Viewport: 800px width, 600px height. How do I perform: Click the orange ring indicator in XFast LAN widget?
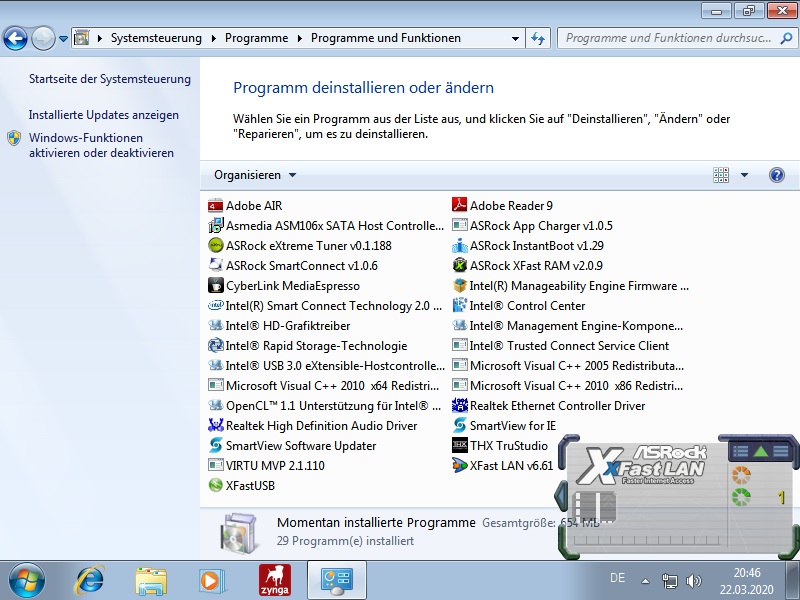click(741, 475)
